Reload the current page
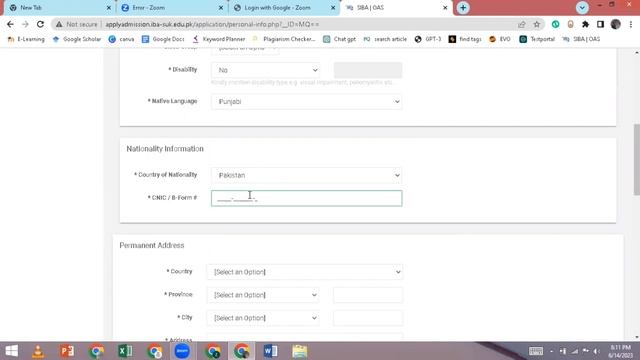Screen dimensions: 640x360 [40, 24]
